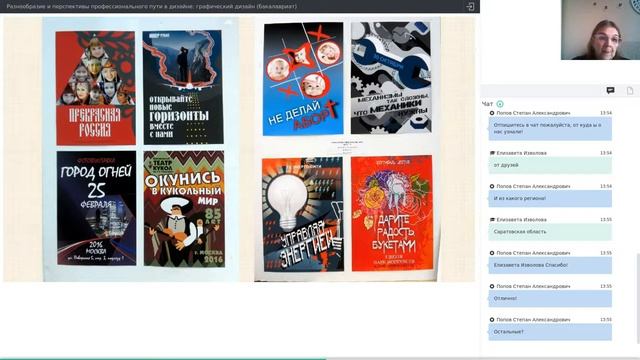Click author name above 'Отлично!' message
This screenshot has height=360, width=640.
point(533,287)
